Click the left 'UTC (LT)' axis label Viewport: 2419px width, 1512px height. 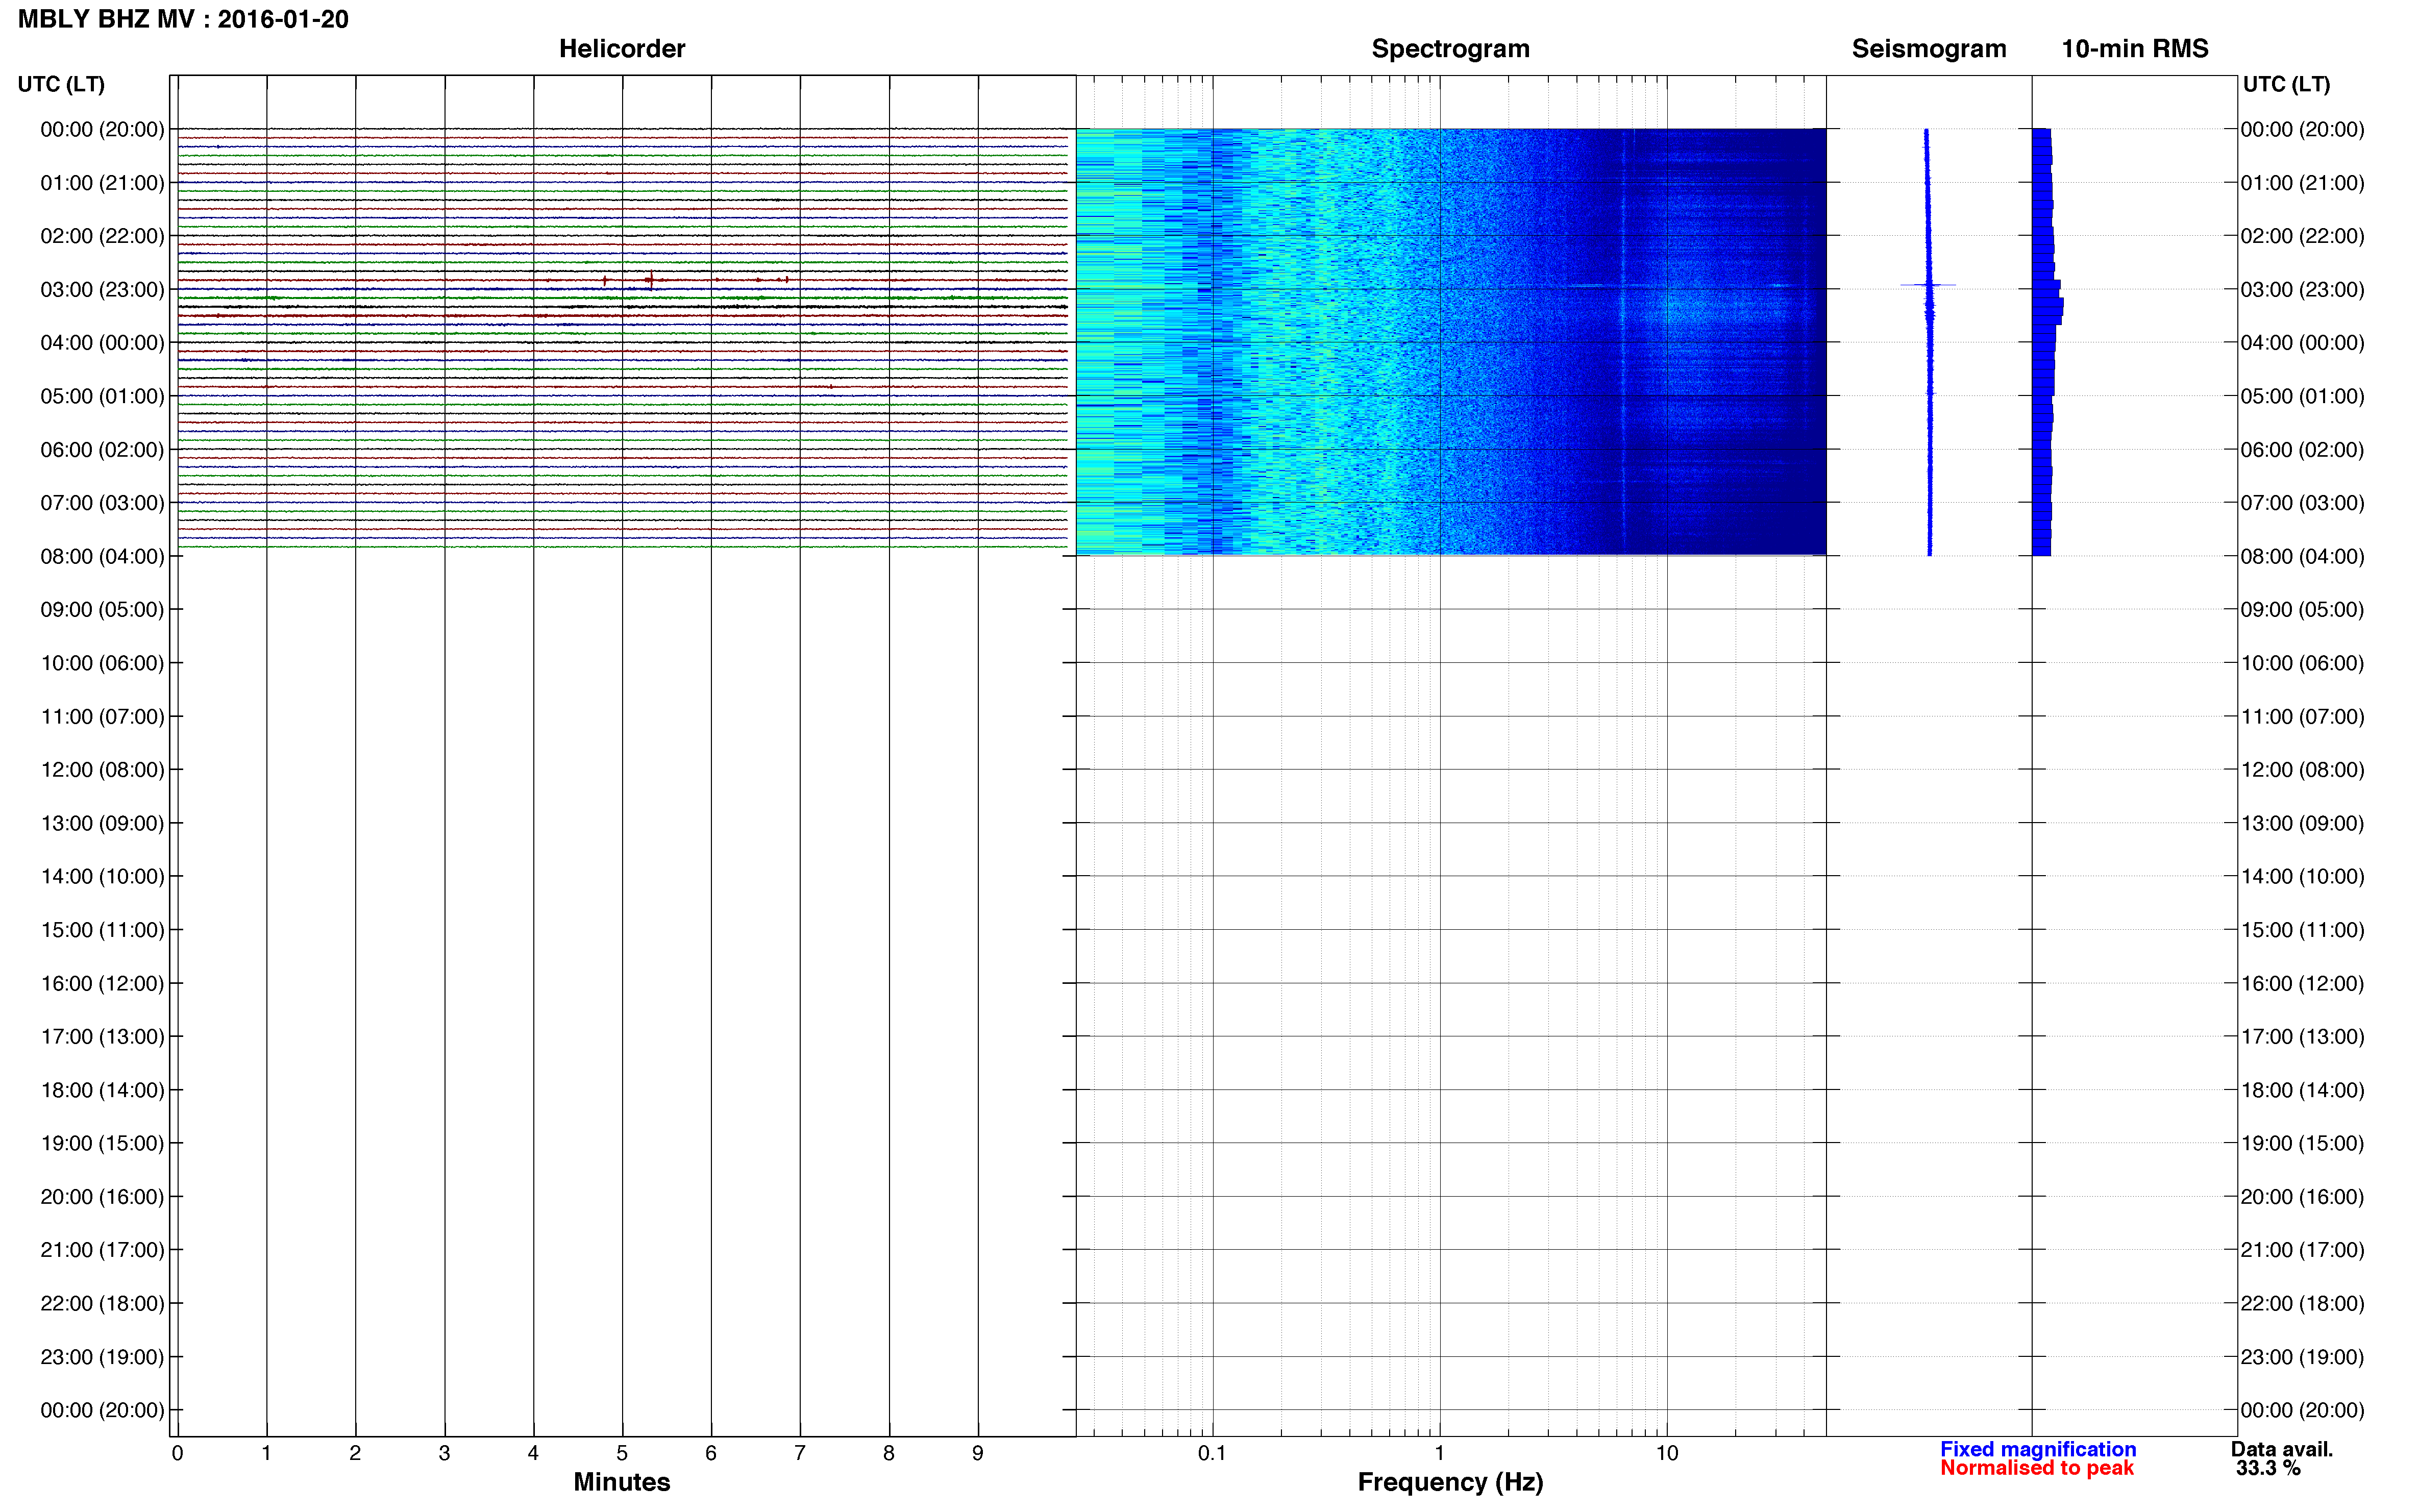[61, 84]
